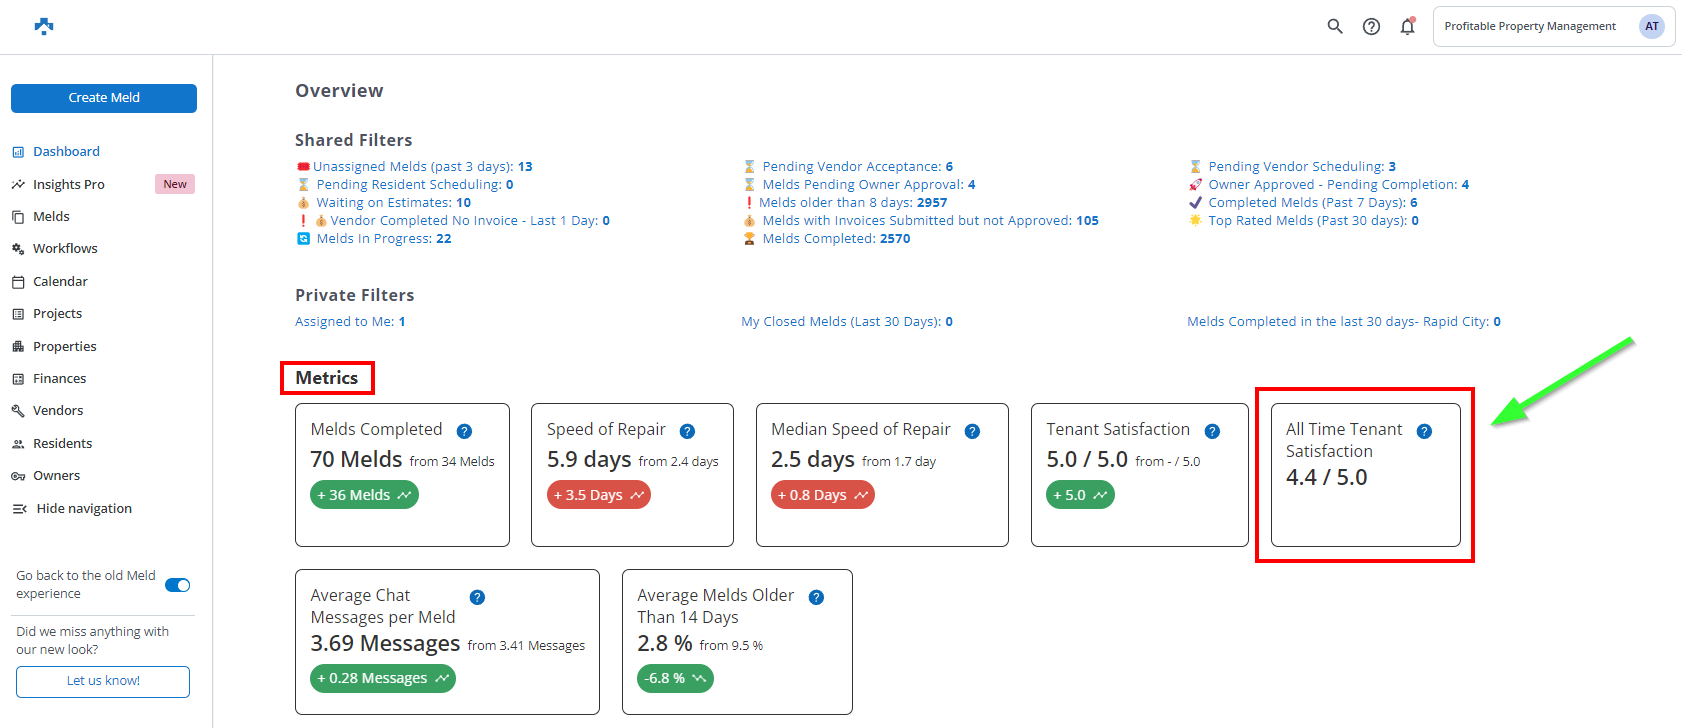Click the Property Meld logo
Image resolution: width=1682 pixels, height=728 pixels.
click(x=44, y=27)
